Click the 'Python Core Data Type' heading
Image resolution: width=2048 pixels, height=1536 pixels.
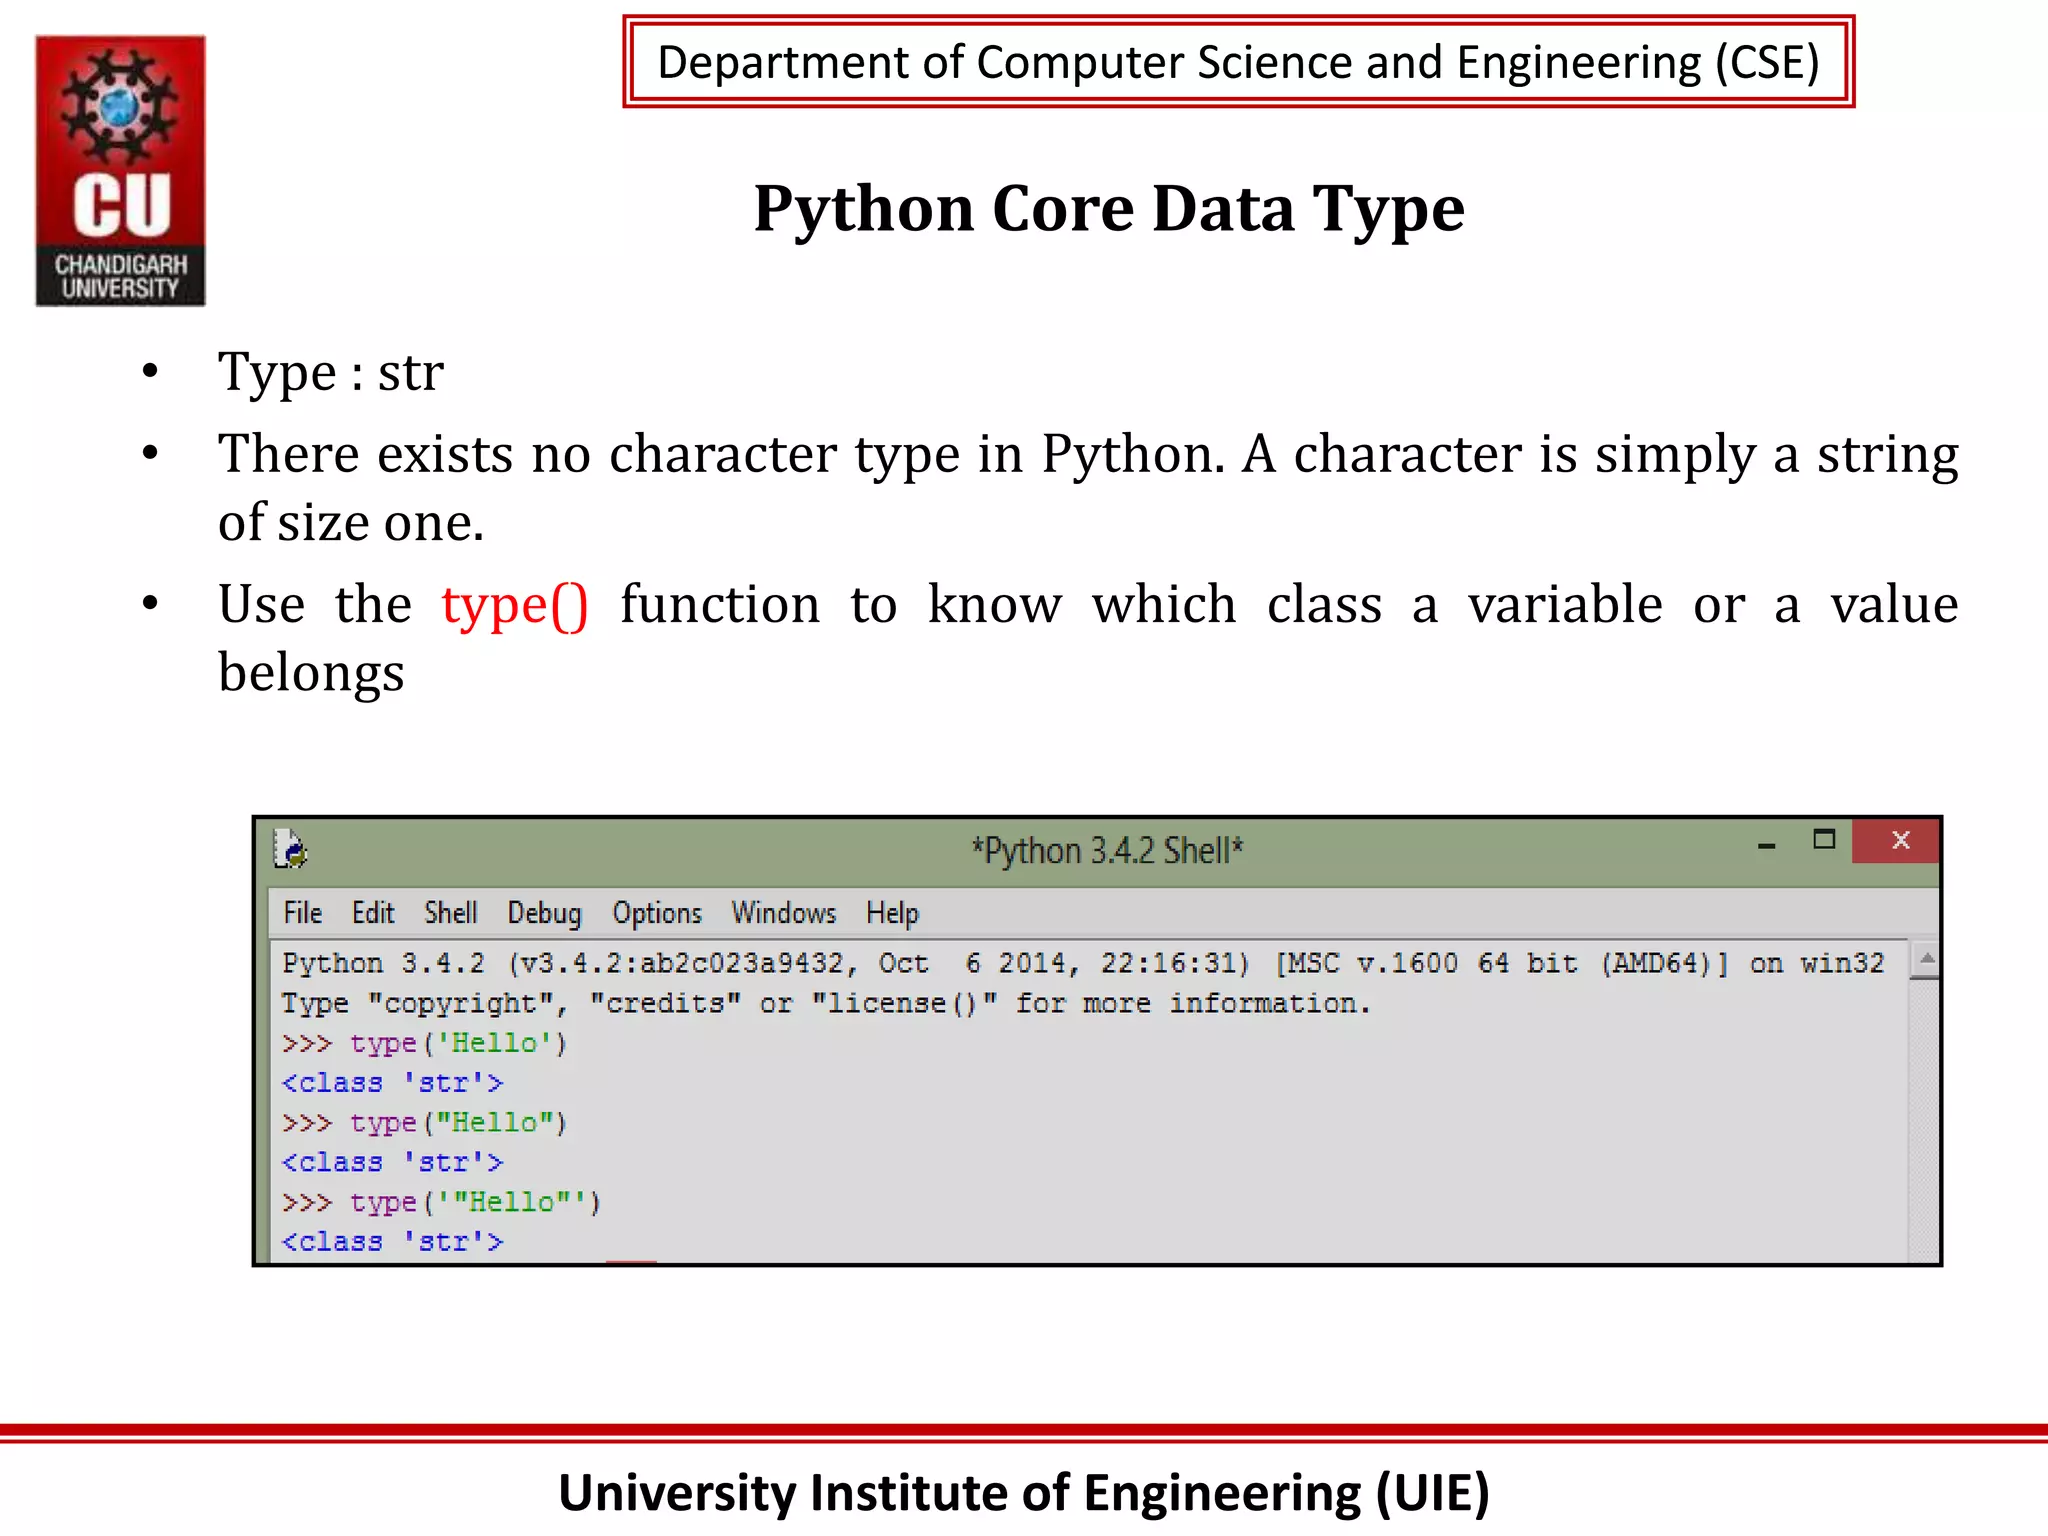(1109, 210)
